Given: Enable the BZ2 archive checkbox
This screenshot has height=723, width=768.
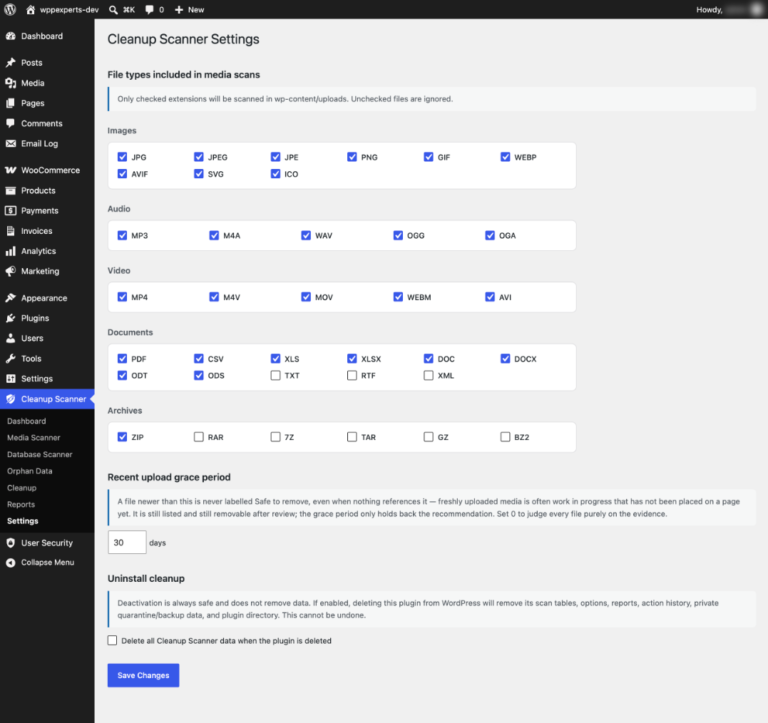Looking at the screenshot, I should coord(505,436).
